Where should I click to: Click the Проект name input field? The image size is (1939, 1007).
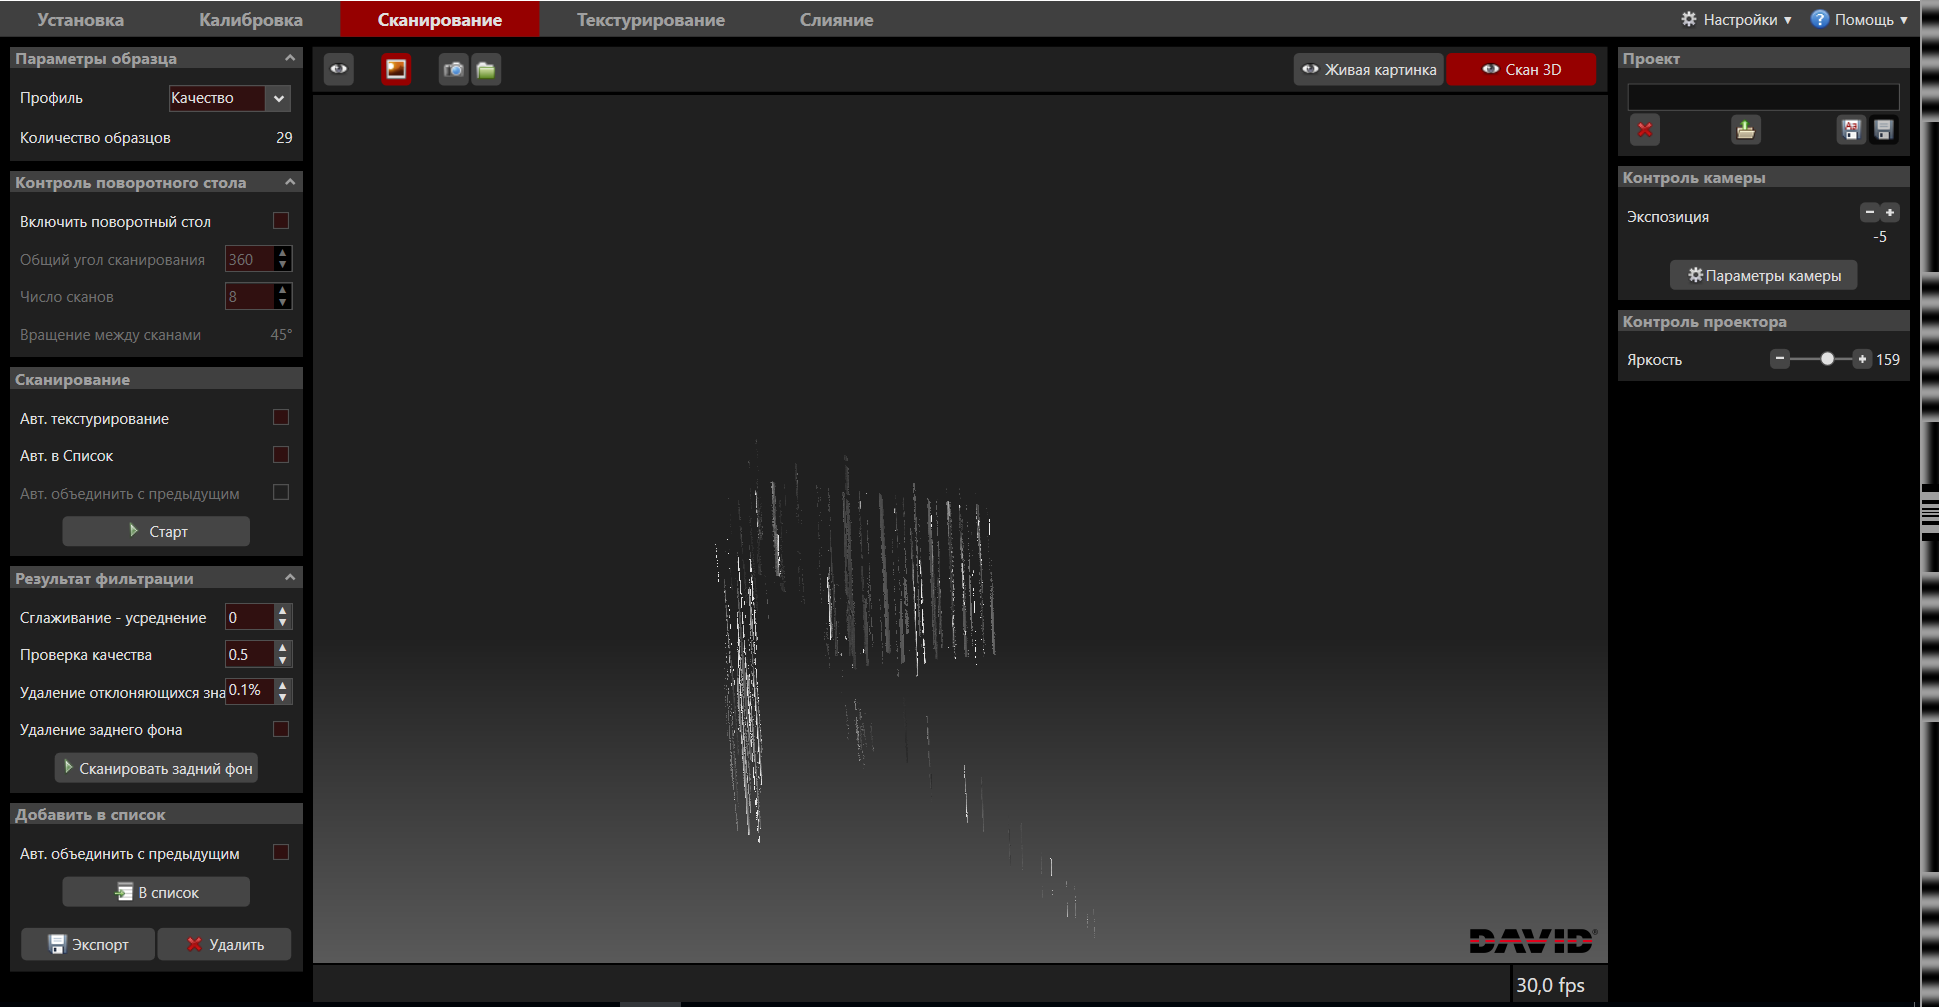tap(1763, 97)
